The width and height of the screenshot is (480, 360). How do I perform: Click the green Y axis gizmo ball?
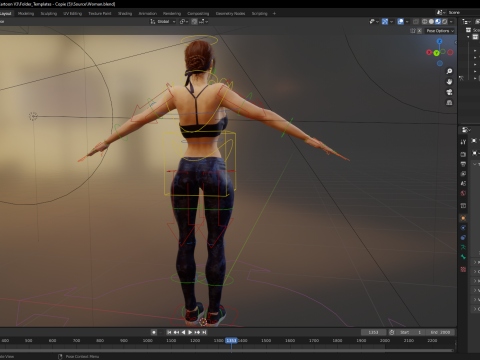[x=436, y=53]
